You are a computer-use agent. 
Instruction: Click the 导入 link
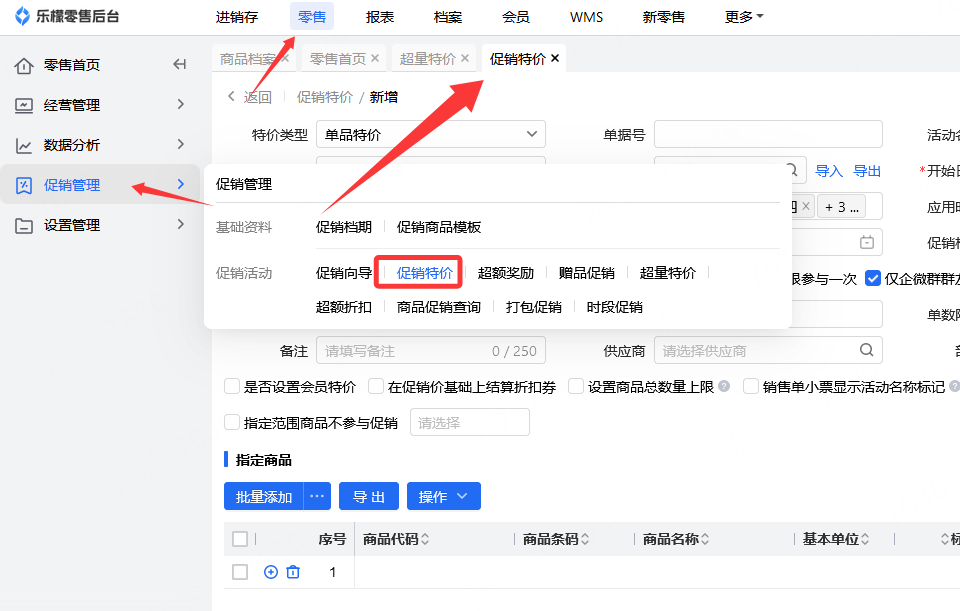pos(829,171)
